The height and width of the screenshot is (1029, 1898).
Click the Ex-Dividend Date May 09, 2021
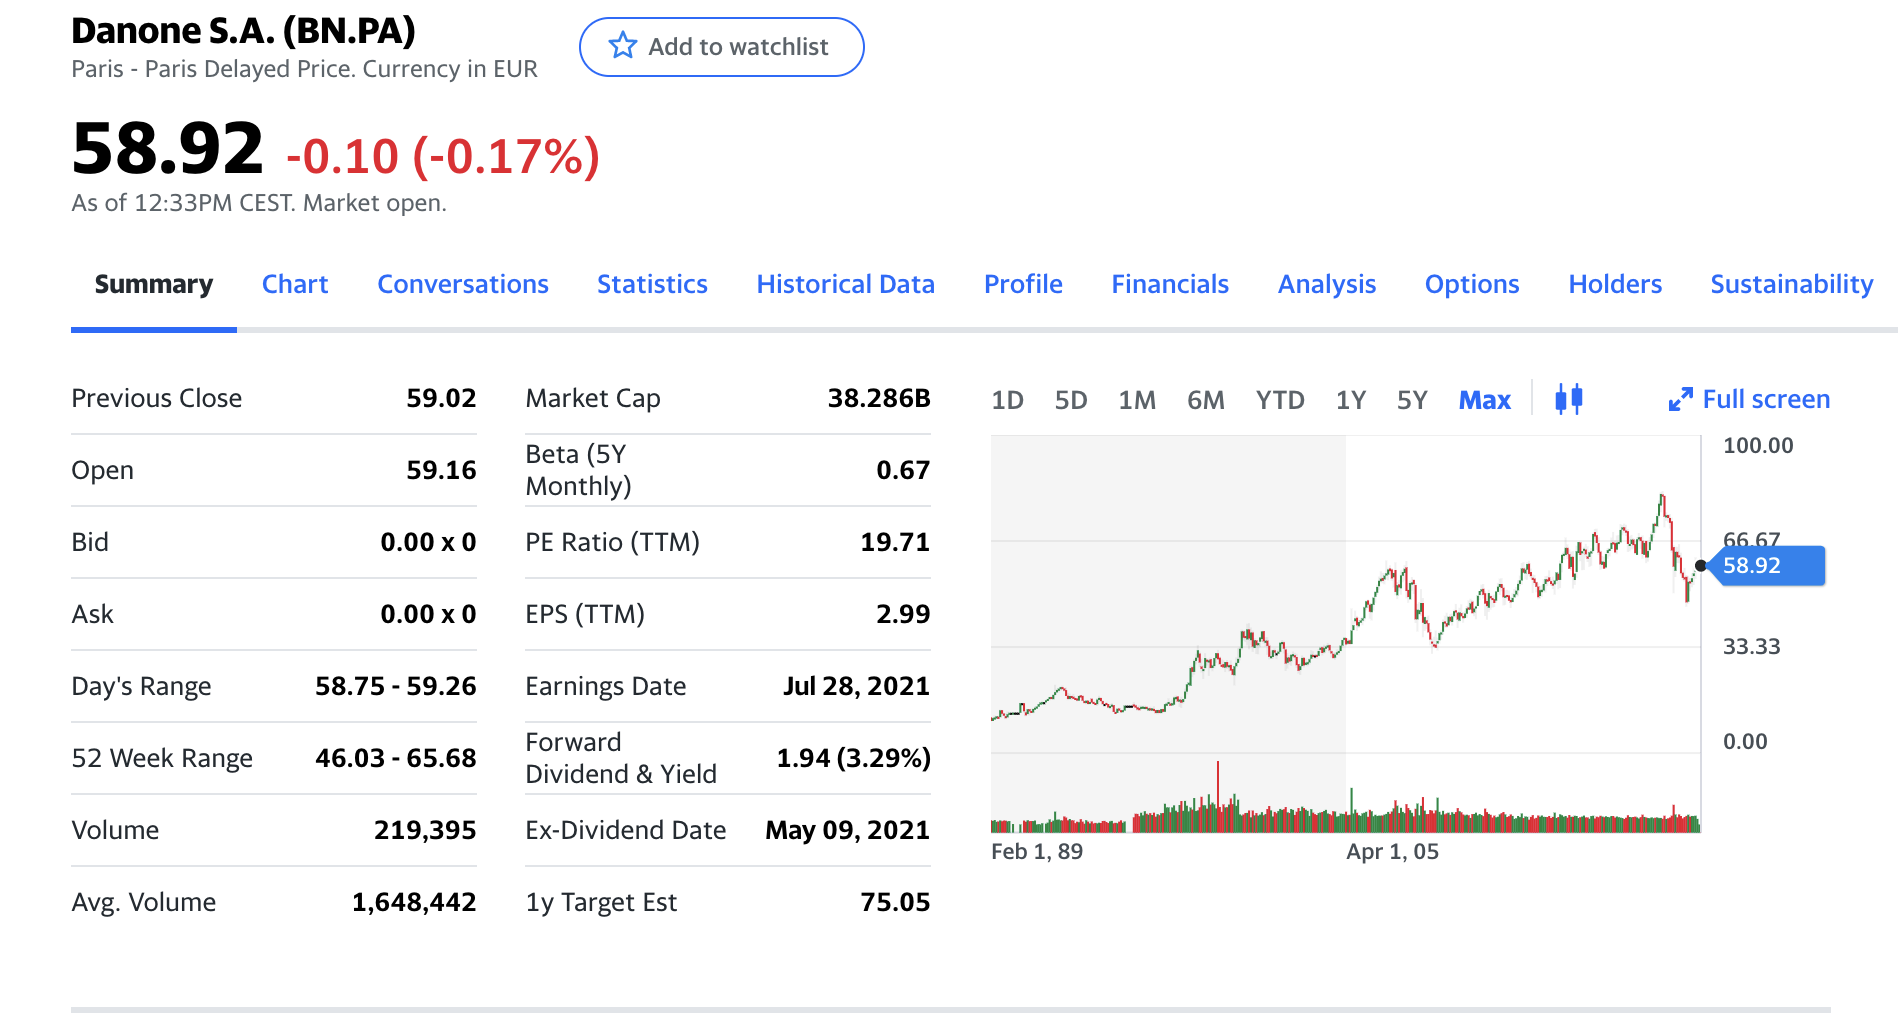pyautogui.click(x=848, y=830)
